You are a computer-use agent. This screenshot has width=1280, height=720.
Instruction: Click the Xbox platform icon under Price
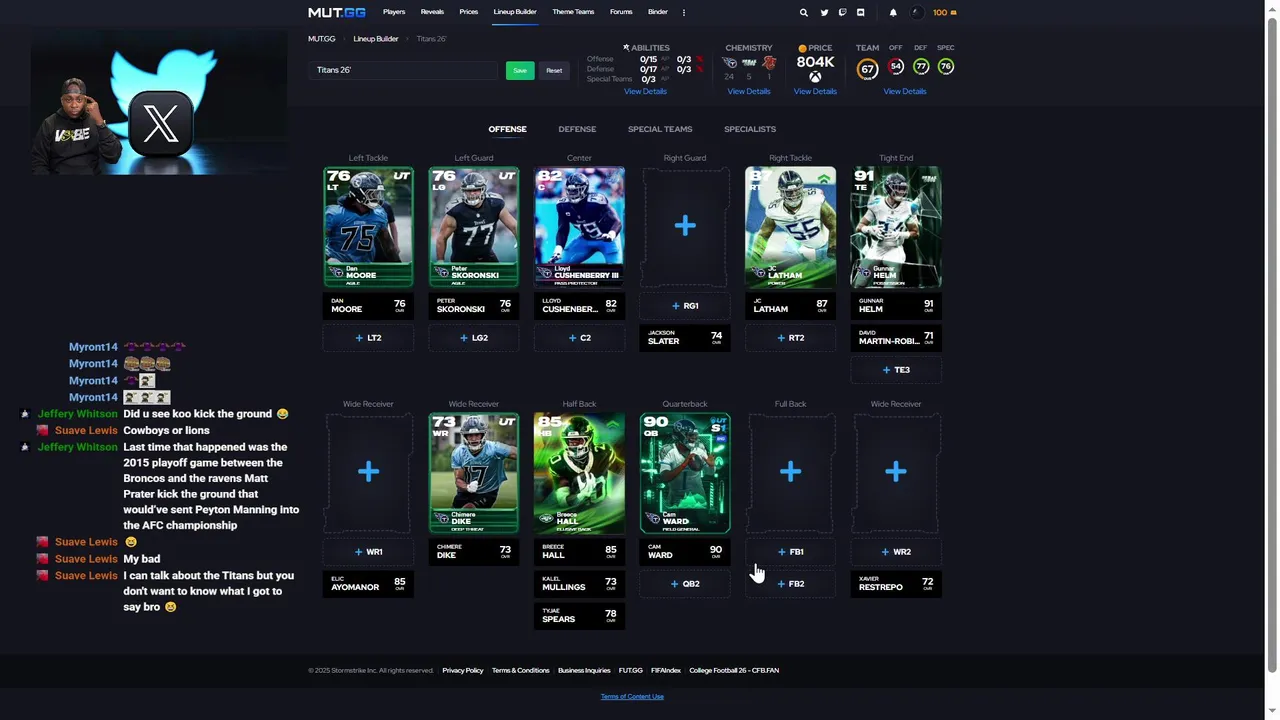click(x=815, y=77)
